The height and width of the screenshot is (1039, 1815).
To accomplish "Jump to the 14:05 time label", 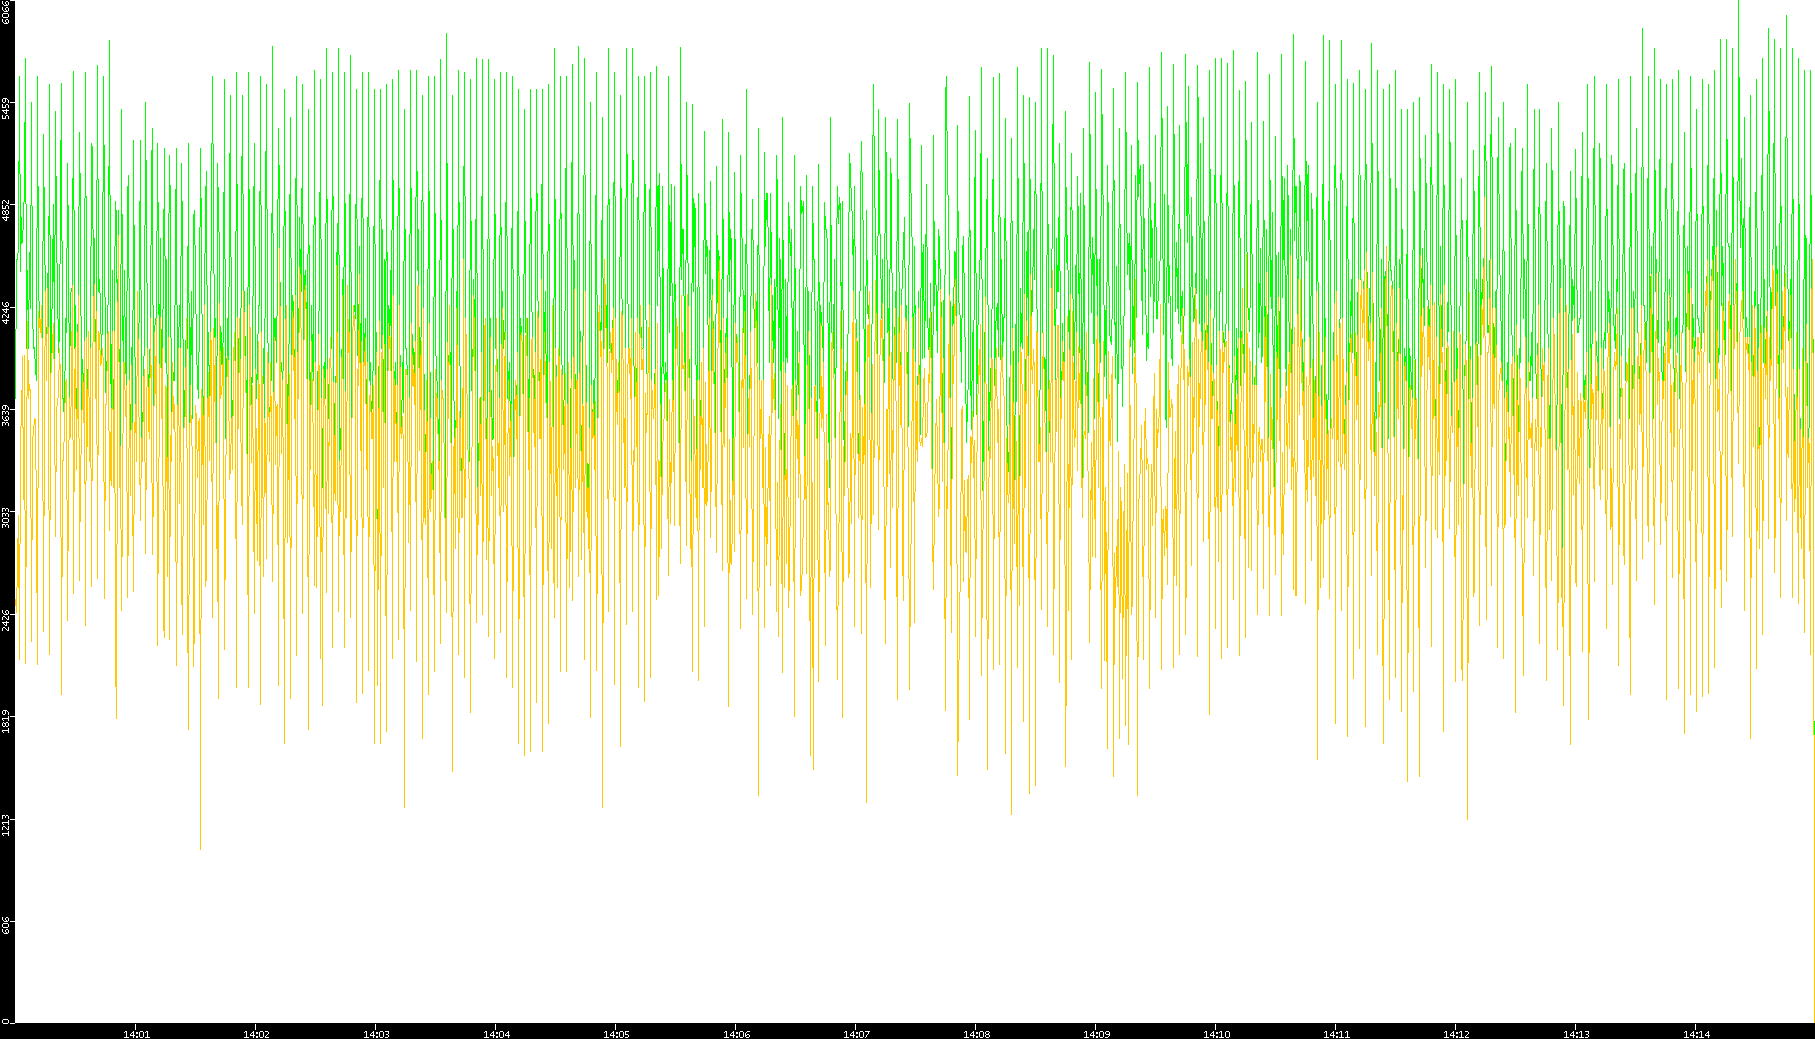I will [x=616, y=1033].
